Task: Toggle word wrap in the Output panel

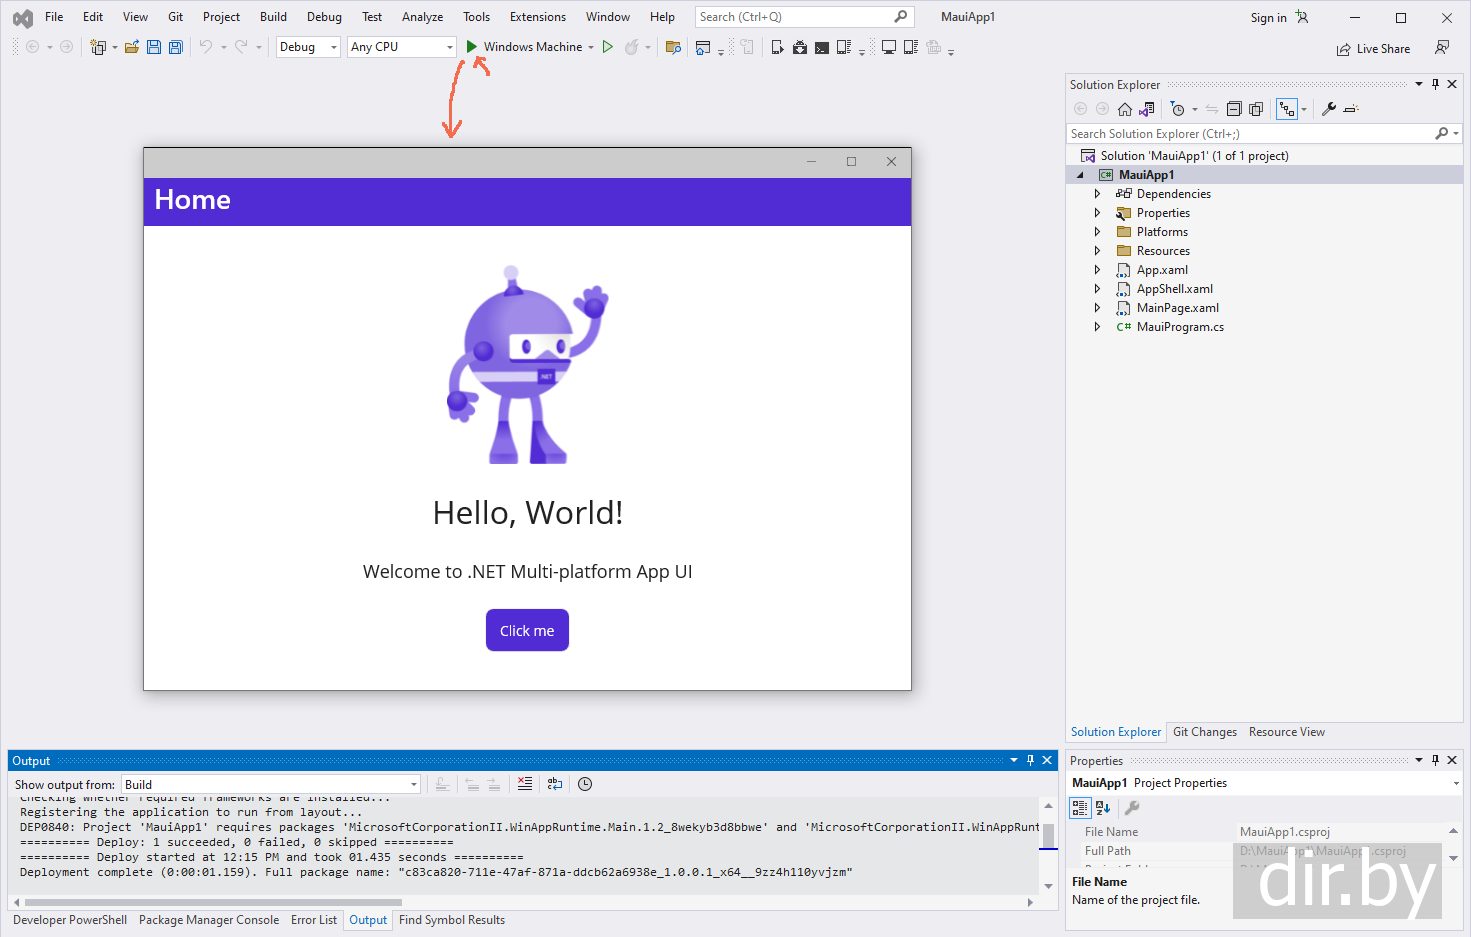Action: pos(555,785)
